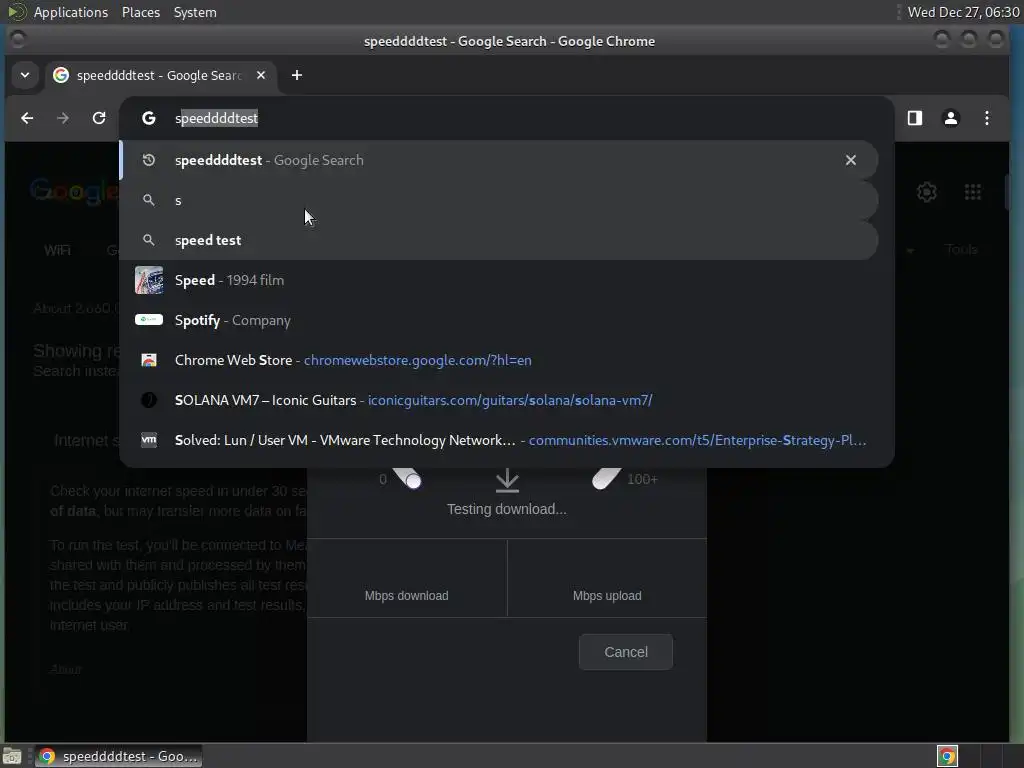Select the single letter 's' suggestion
The height and width of the screenshot is (768, 1024).
coord(499,200)
